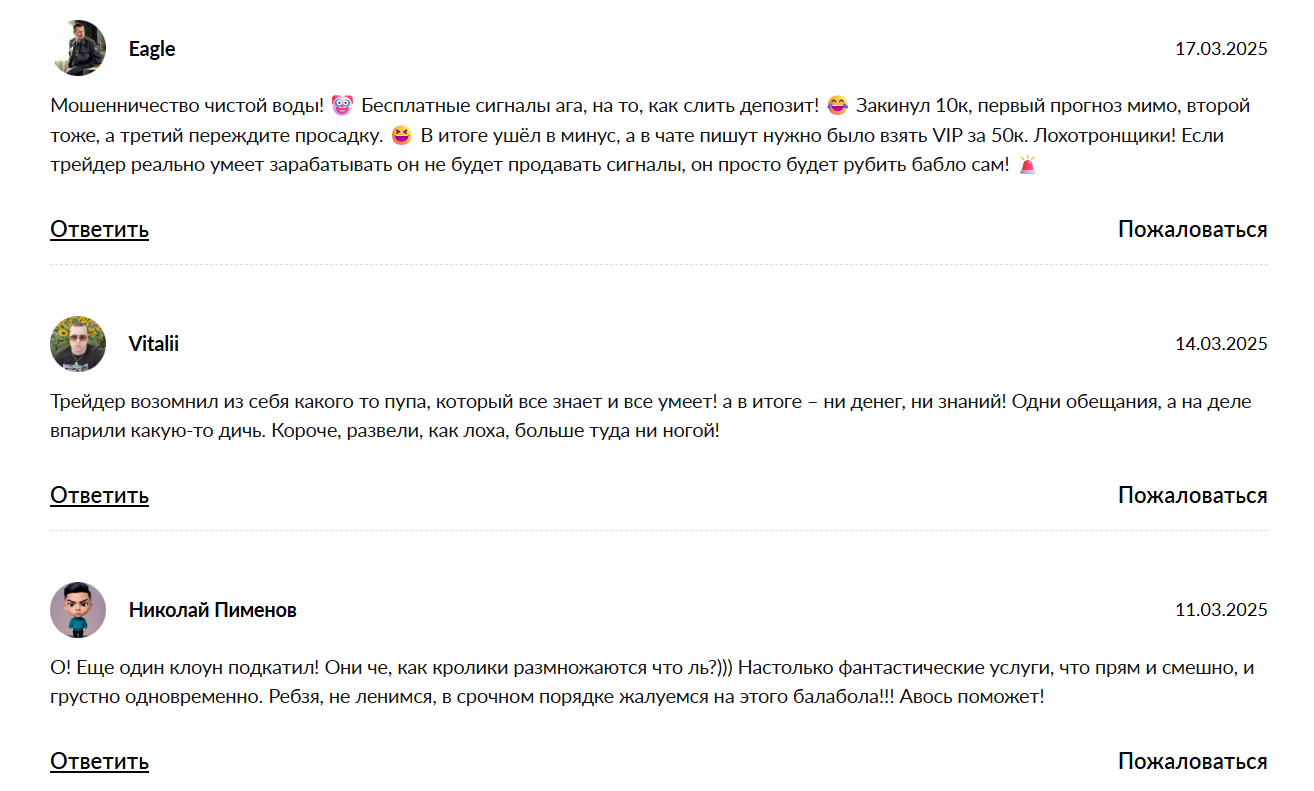Reply to Vitalii's comment via Ответить
The height and width of the screenshot is (791, 1314).
click(99, 495)
